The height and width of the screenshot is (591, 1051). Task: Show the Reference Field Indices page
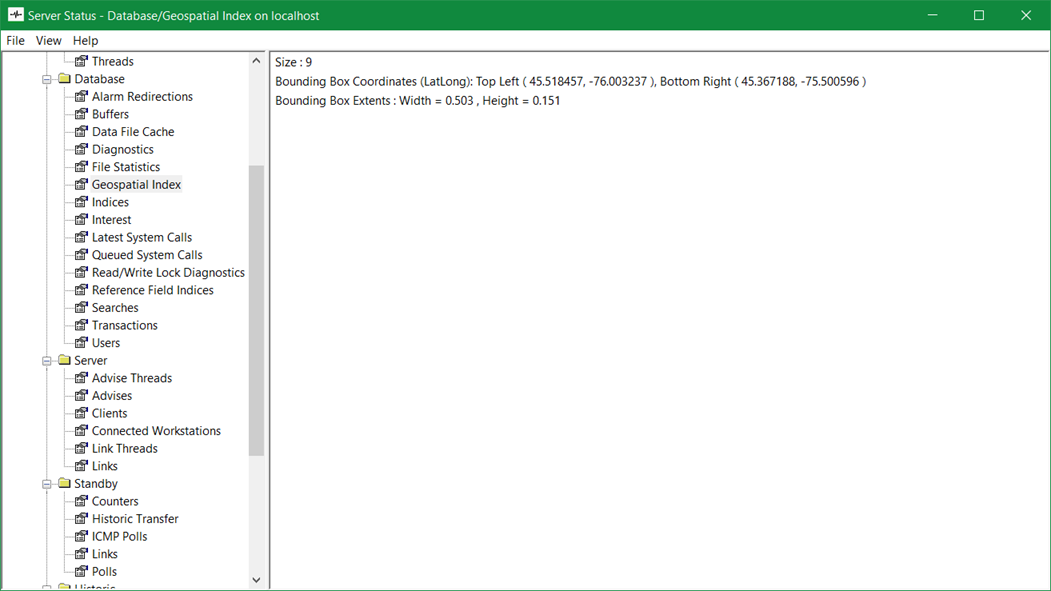tap(152, 290)
